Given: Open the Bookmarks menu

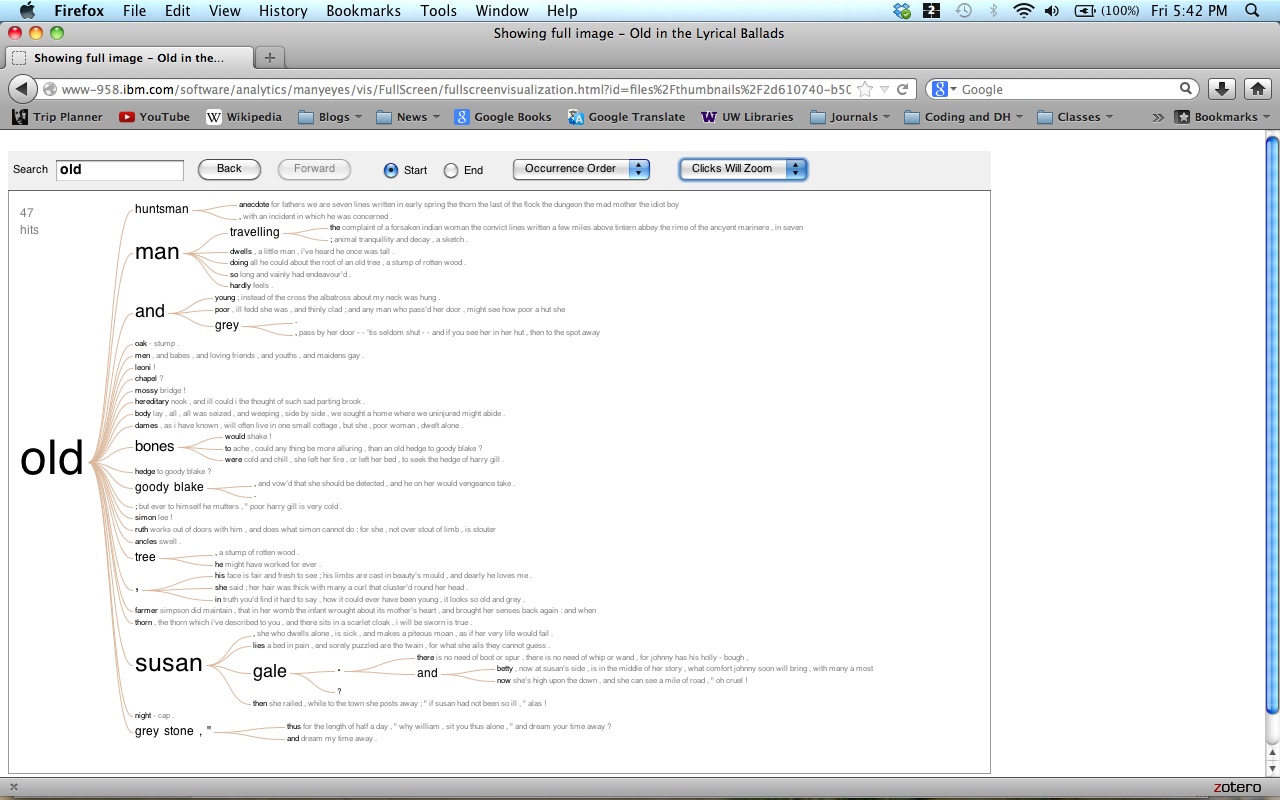Looking at the screenshot, I should [363, 11].
